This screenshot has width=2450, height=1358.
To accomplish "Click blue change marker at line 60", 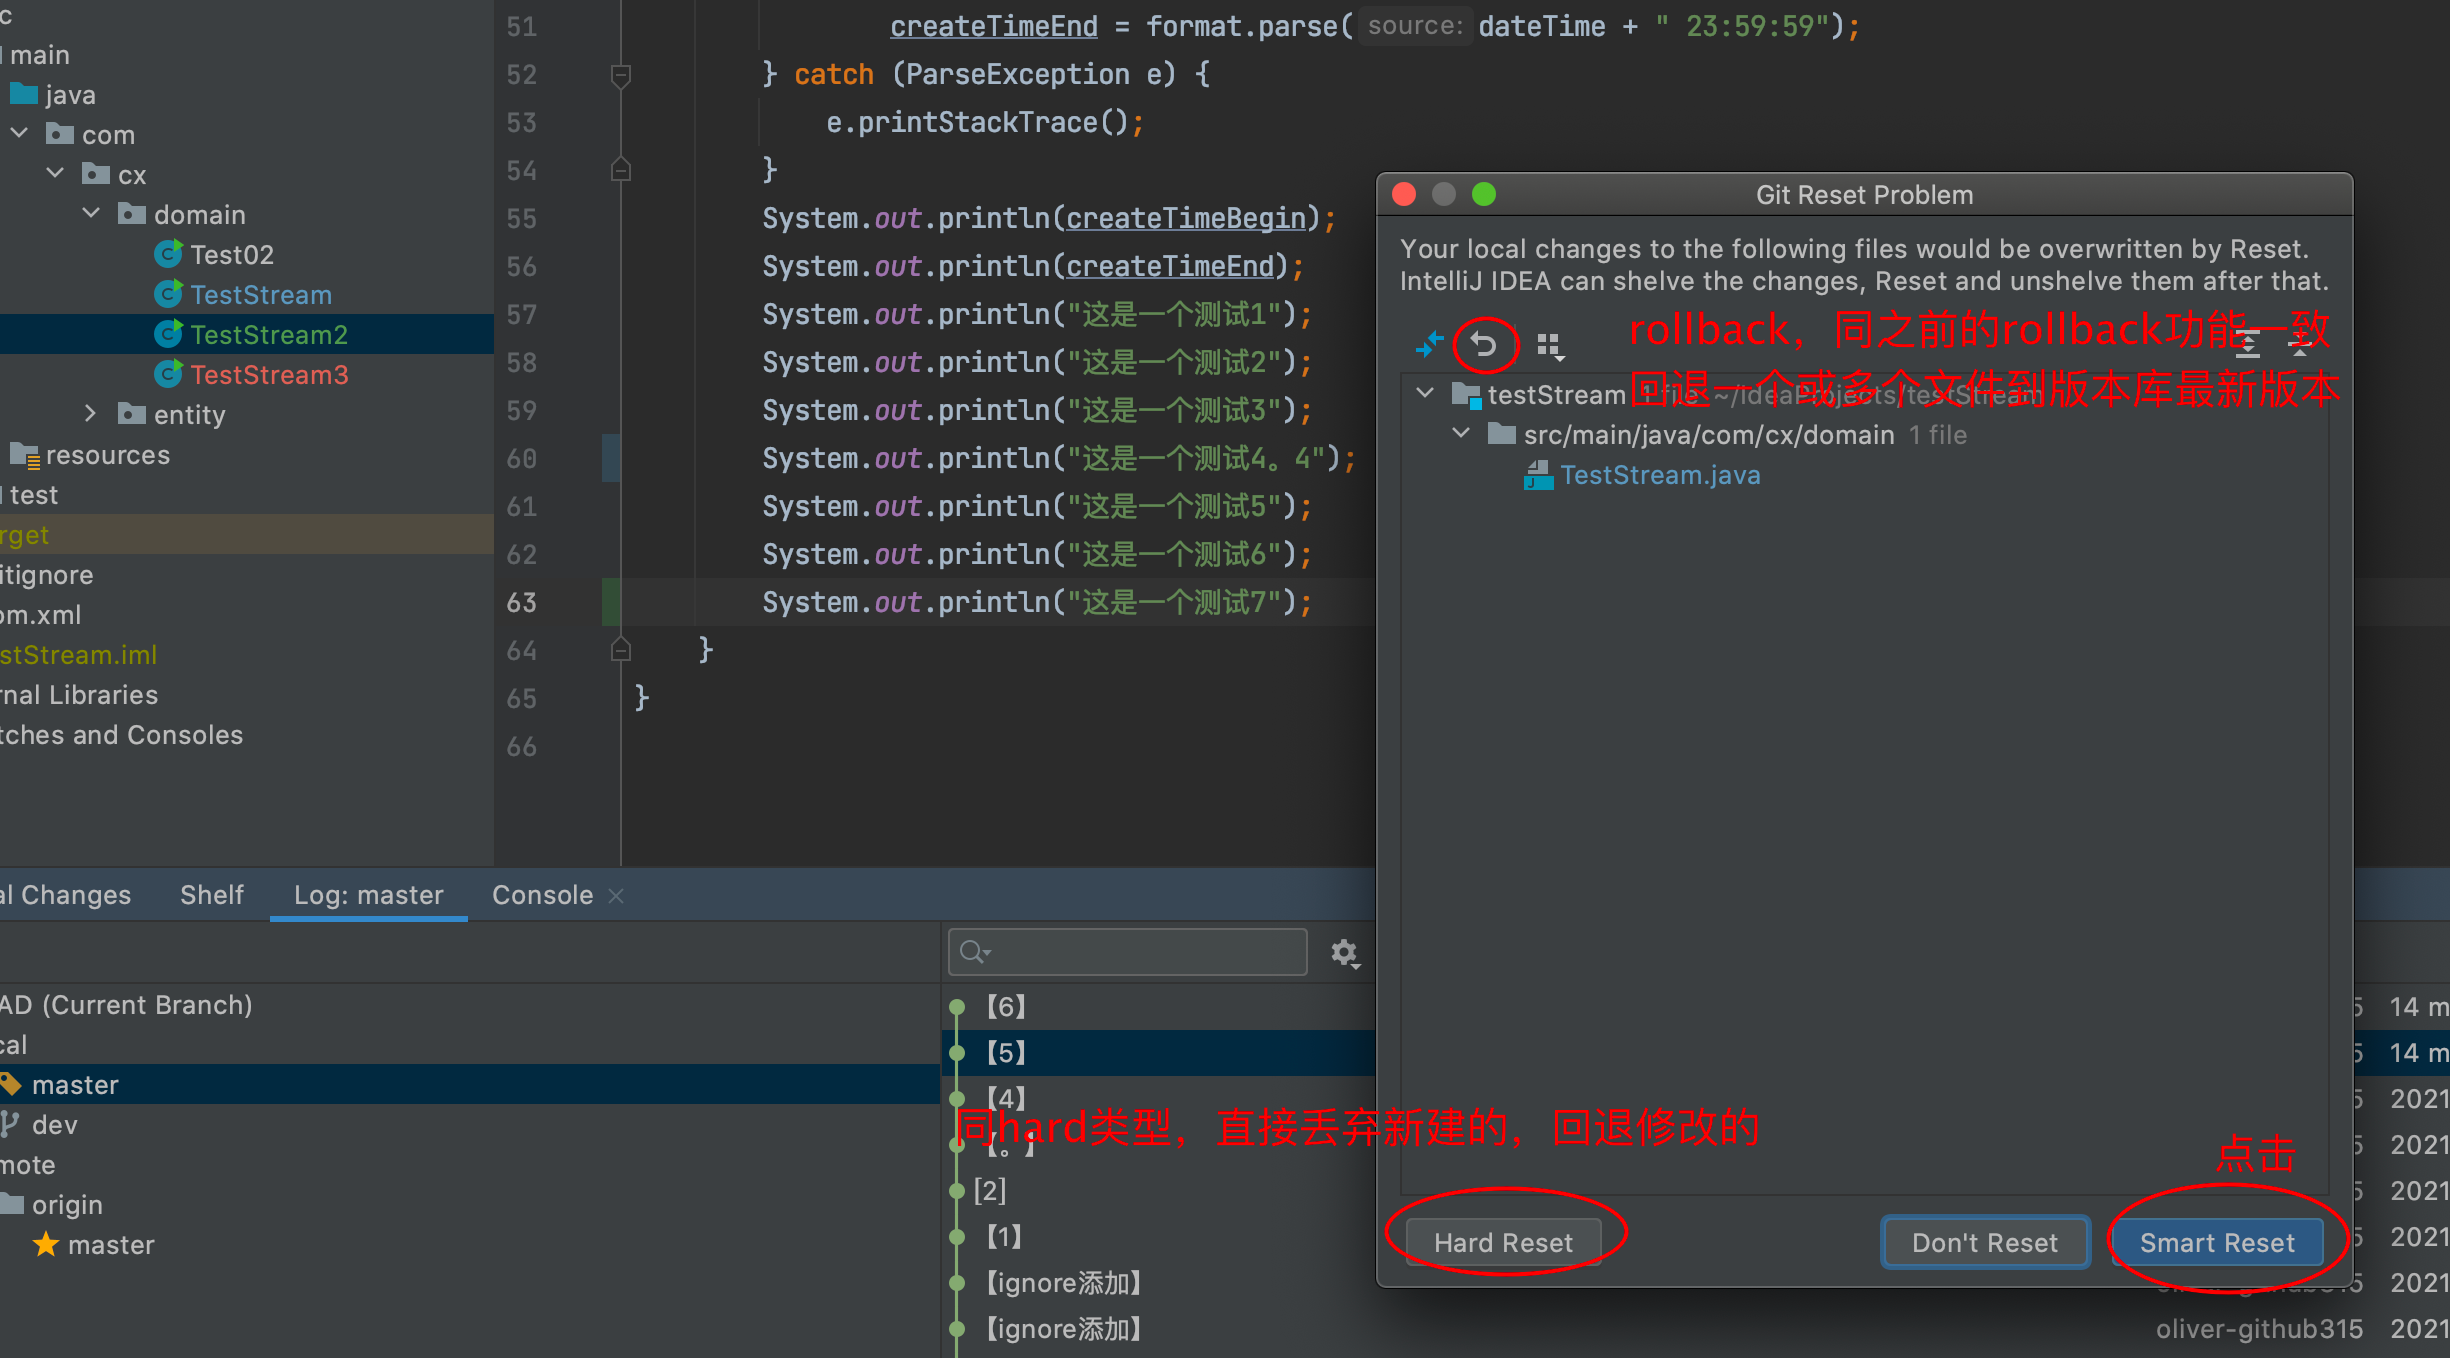I will (611, 458).
